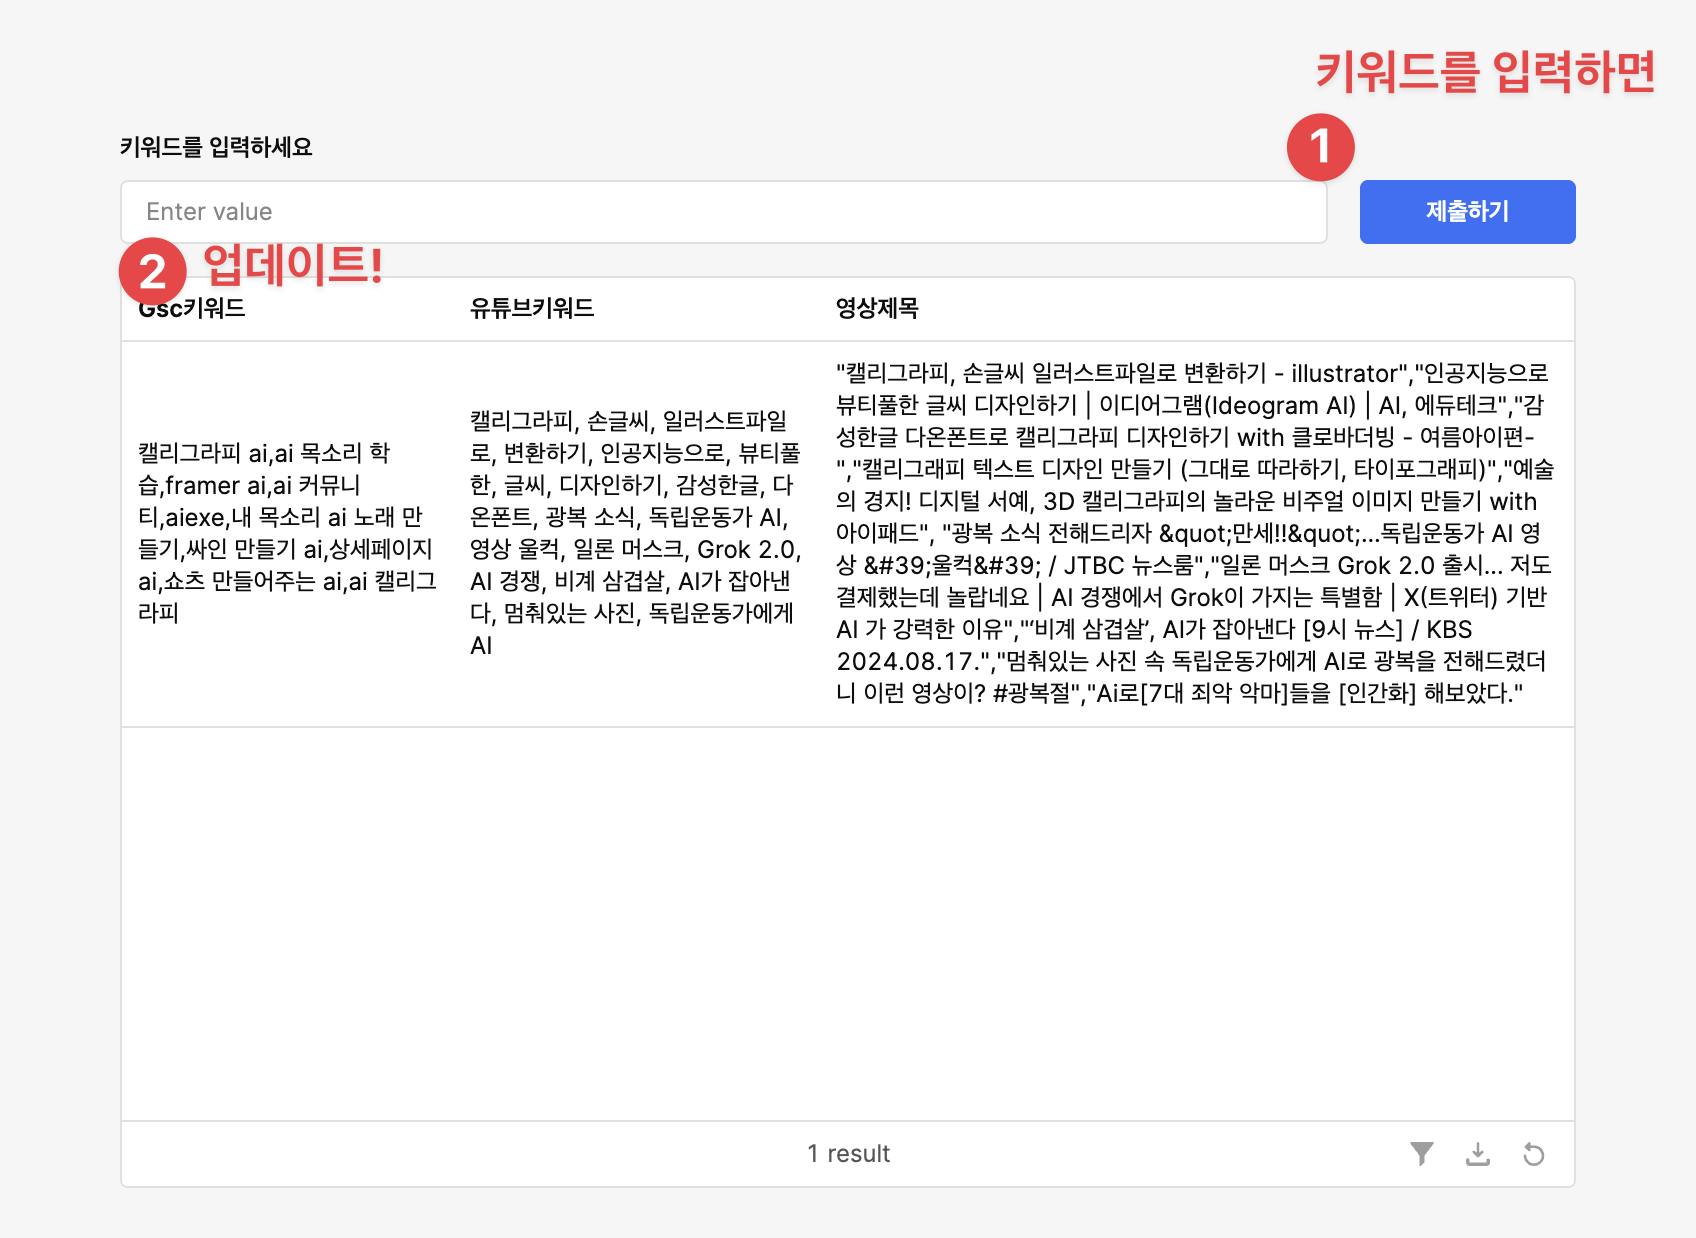
Task: Click the video title cell mentioning illustrator
Action: click(1194, 533)
